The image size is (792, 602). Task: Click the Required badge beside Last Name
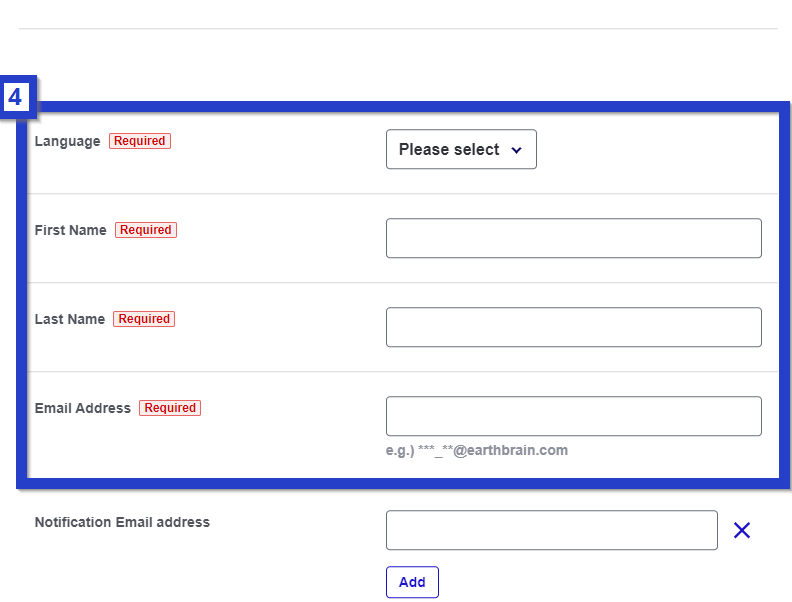coord(144,319)
